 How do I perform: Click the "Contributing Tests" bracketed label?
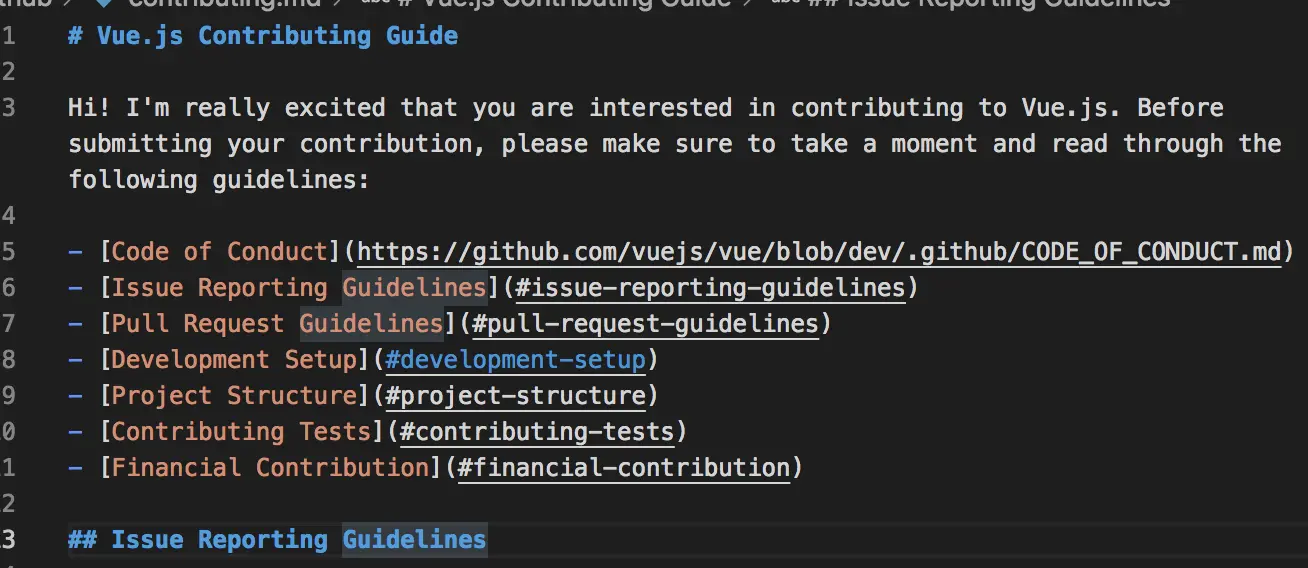241,432
